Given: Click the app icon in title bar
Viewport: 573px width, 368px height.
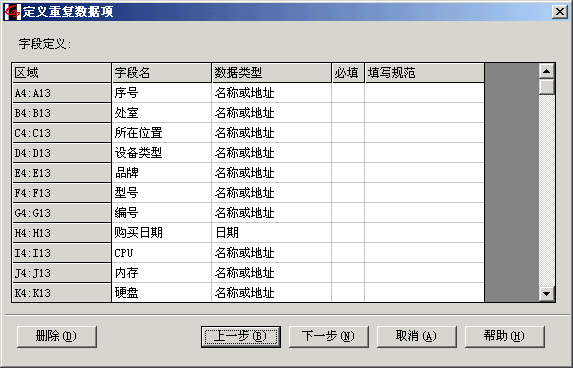Looking at the screenshot, I should (12, 12).
